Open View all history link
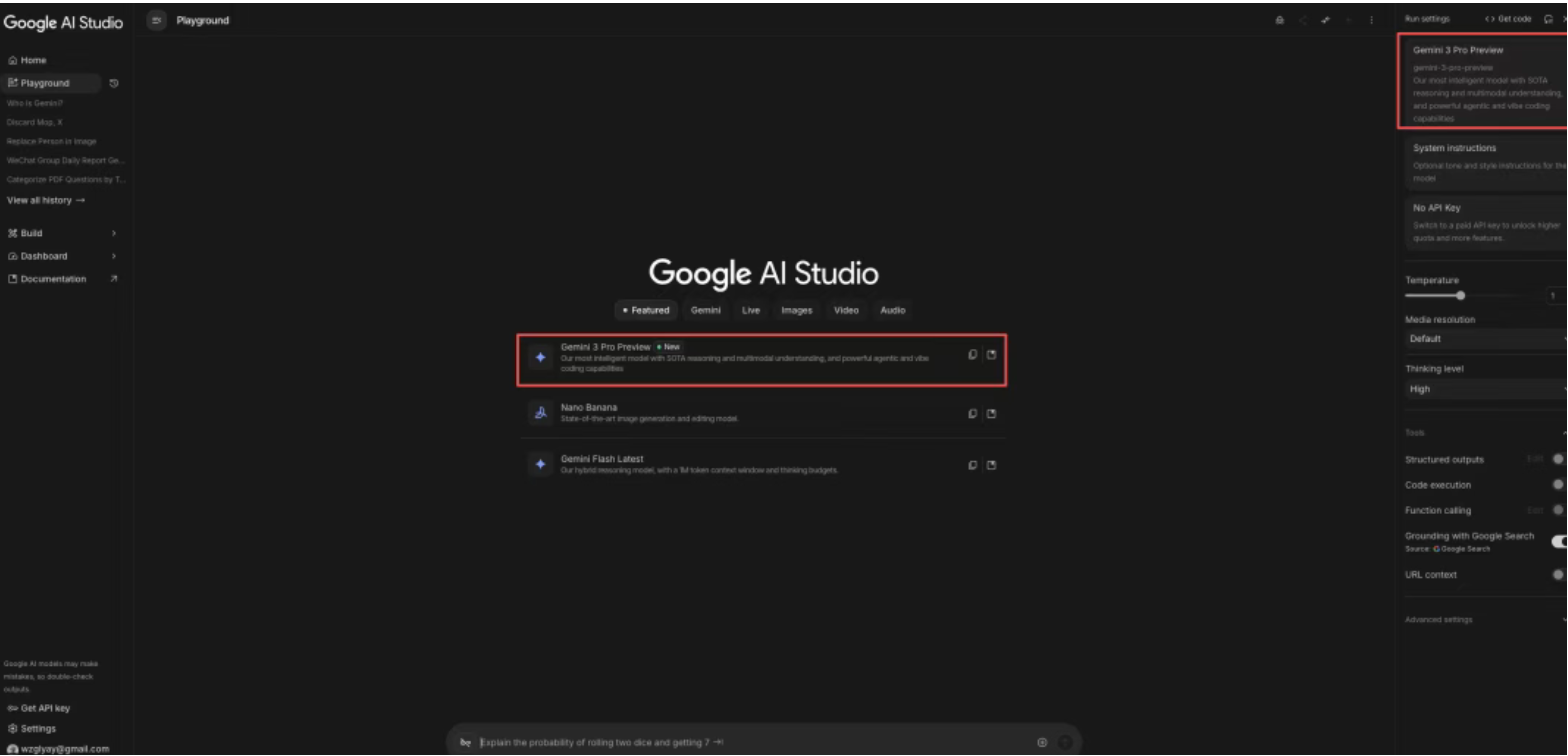 pos(46,200)
